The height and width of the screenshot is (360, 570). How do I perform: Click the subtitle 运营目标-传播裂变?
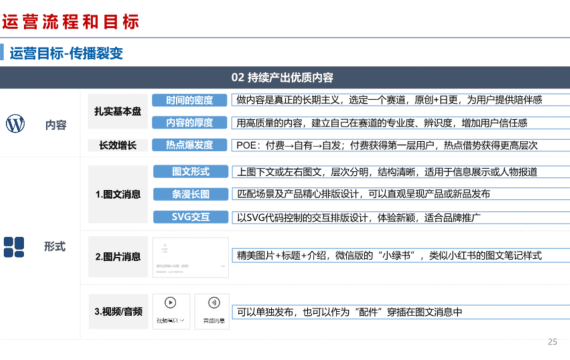point(66,53)
